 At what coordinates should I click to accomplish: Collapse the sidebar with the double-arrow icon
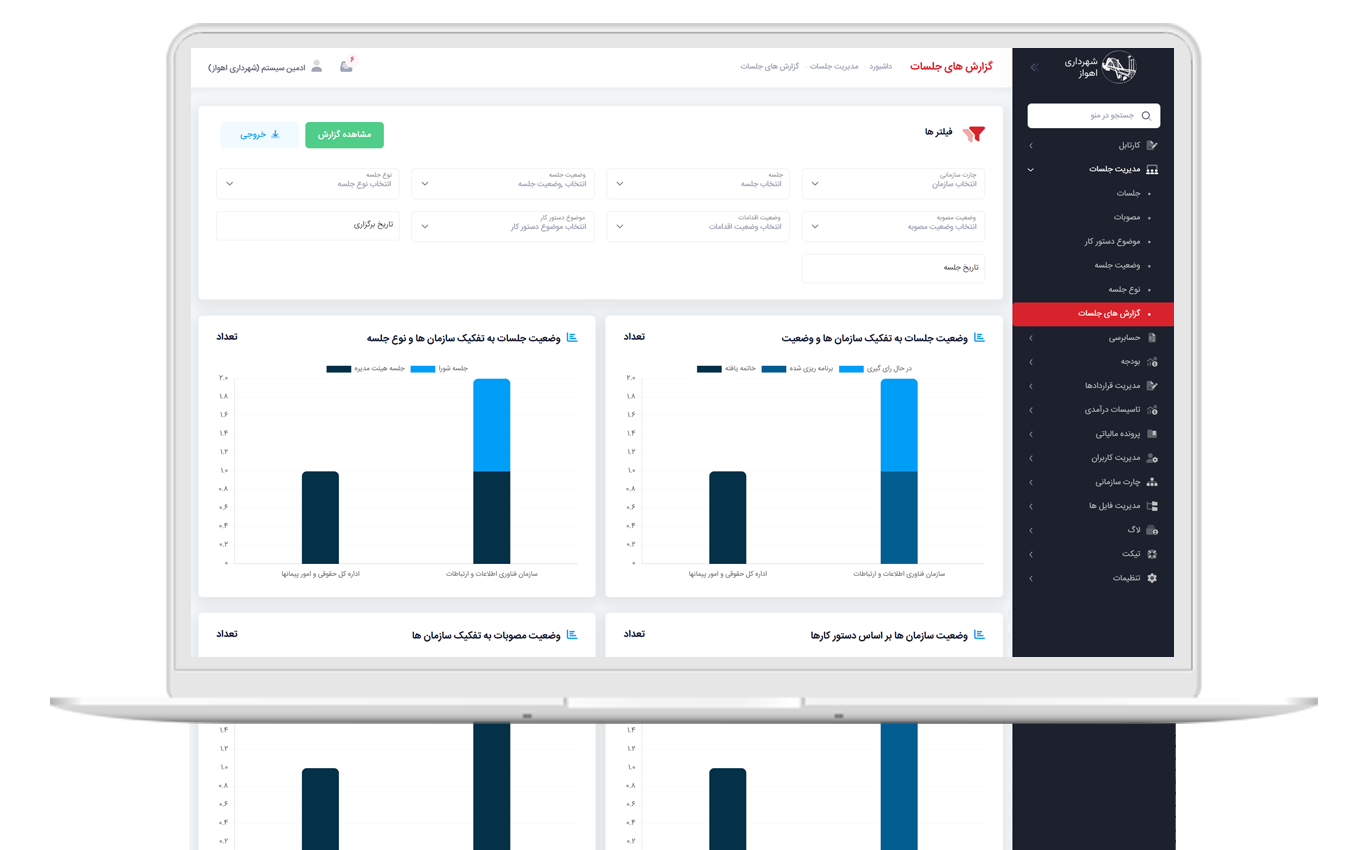coord(1034,67)
